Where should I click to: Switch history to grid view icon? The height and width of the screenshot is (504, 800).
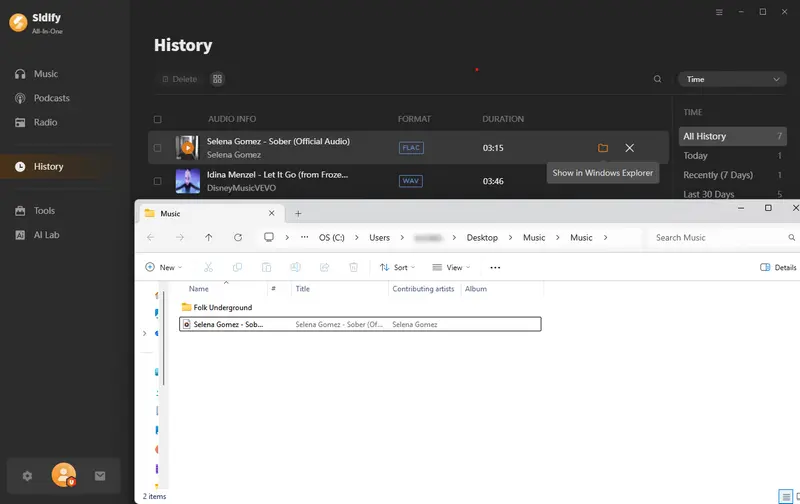(218, 79)
